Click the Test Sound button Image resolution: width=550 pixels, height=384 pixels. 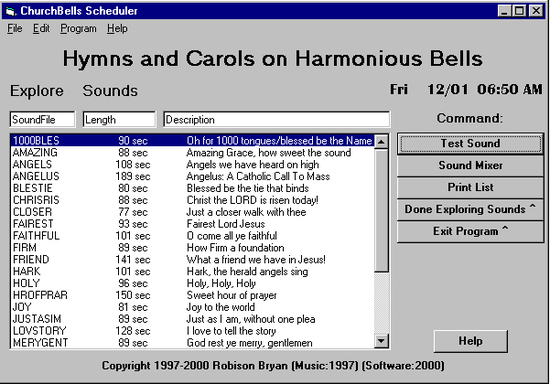[470, 143]
